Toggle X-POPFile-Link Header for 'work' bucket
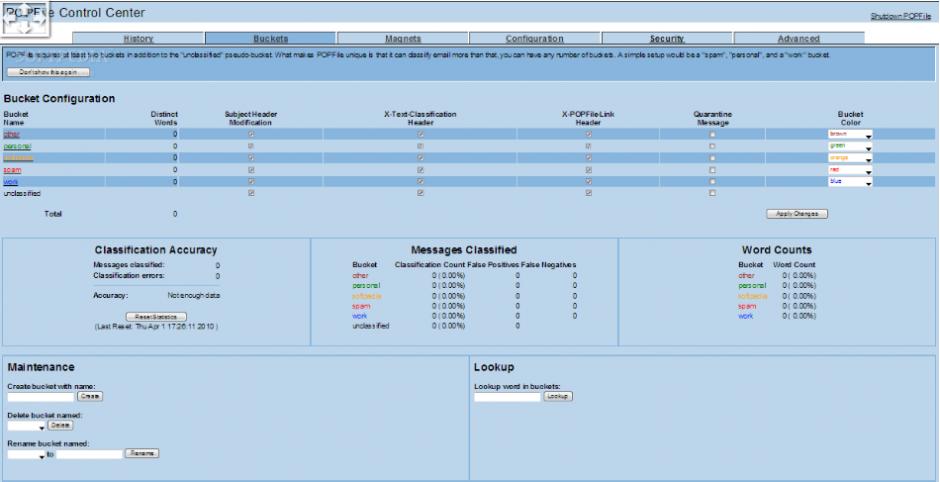 tap(588, 182)
